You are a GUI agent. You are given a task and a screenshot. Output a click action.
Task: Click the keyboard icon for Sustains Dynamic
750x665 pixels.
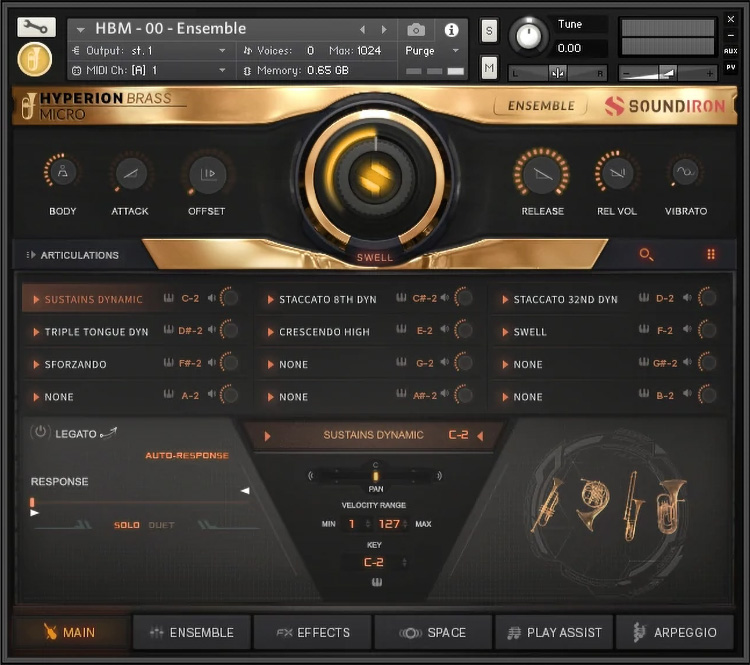point(168,298)
